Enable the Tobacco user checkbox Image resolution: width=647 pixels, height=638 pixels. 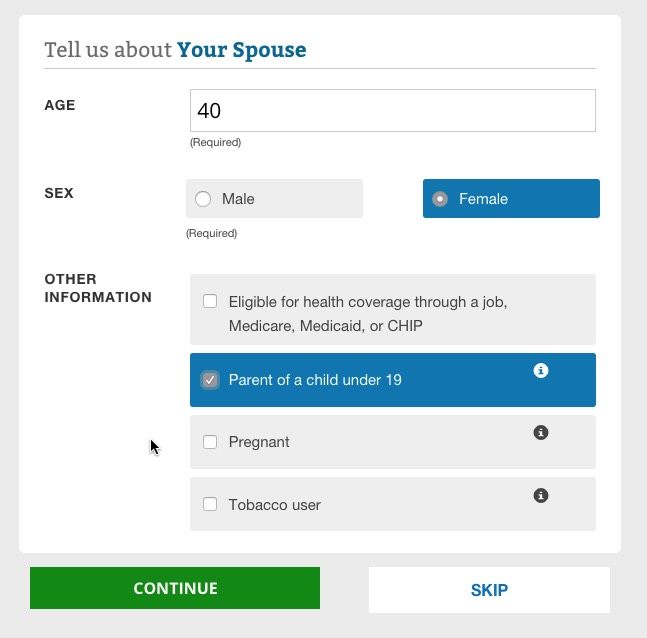point(210,504)
